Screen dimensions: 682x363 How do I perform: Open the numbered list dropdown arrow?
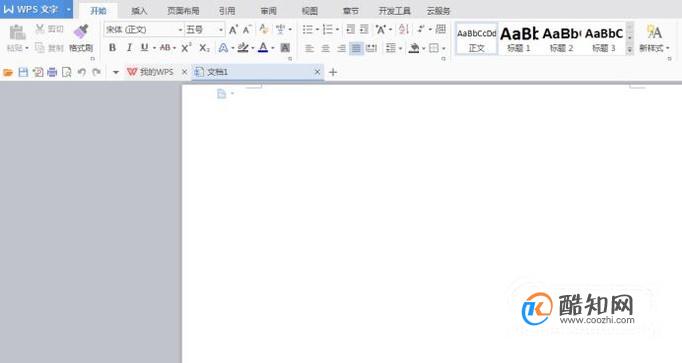[x=337, y=30]
